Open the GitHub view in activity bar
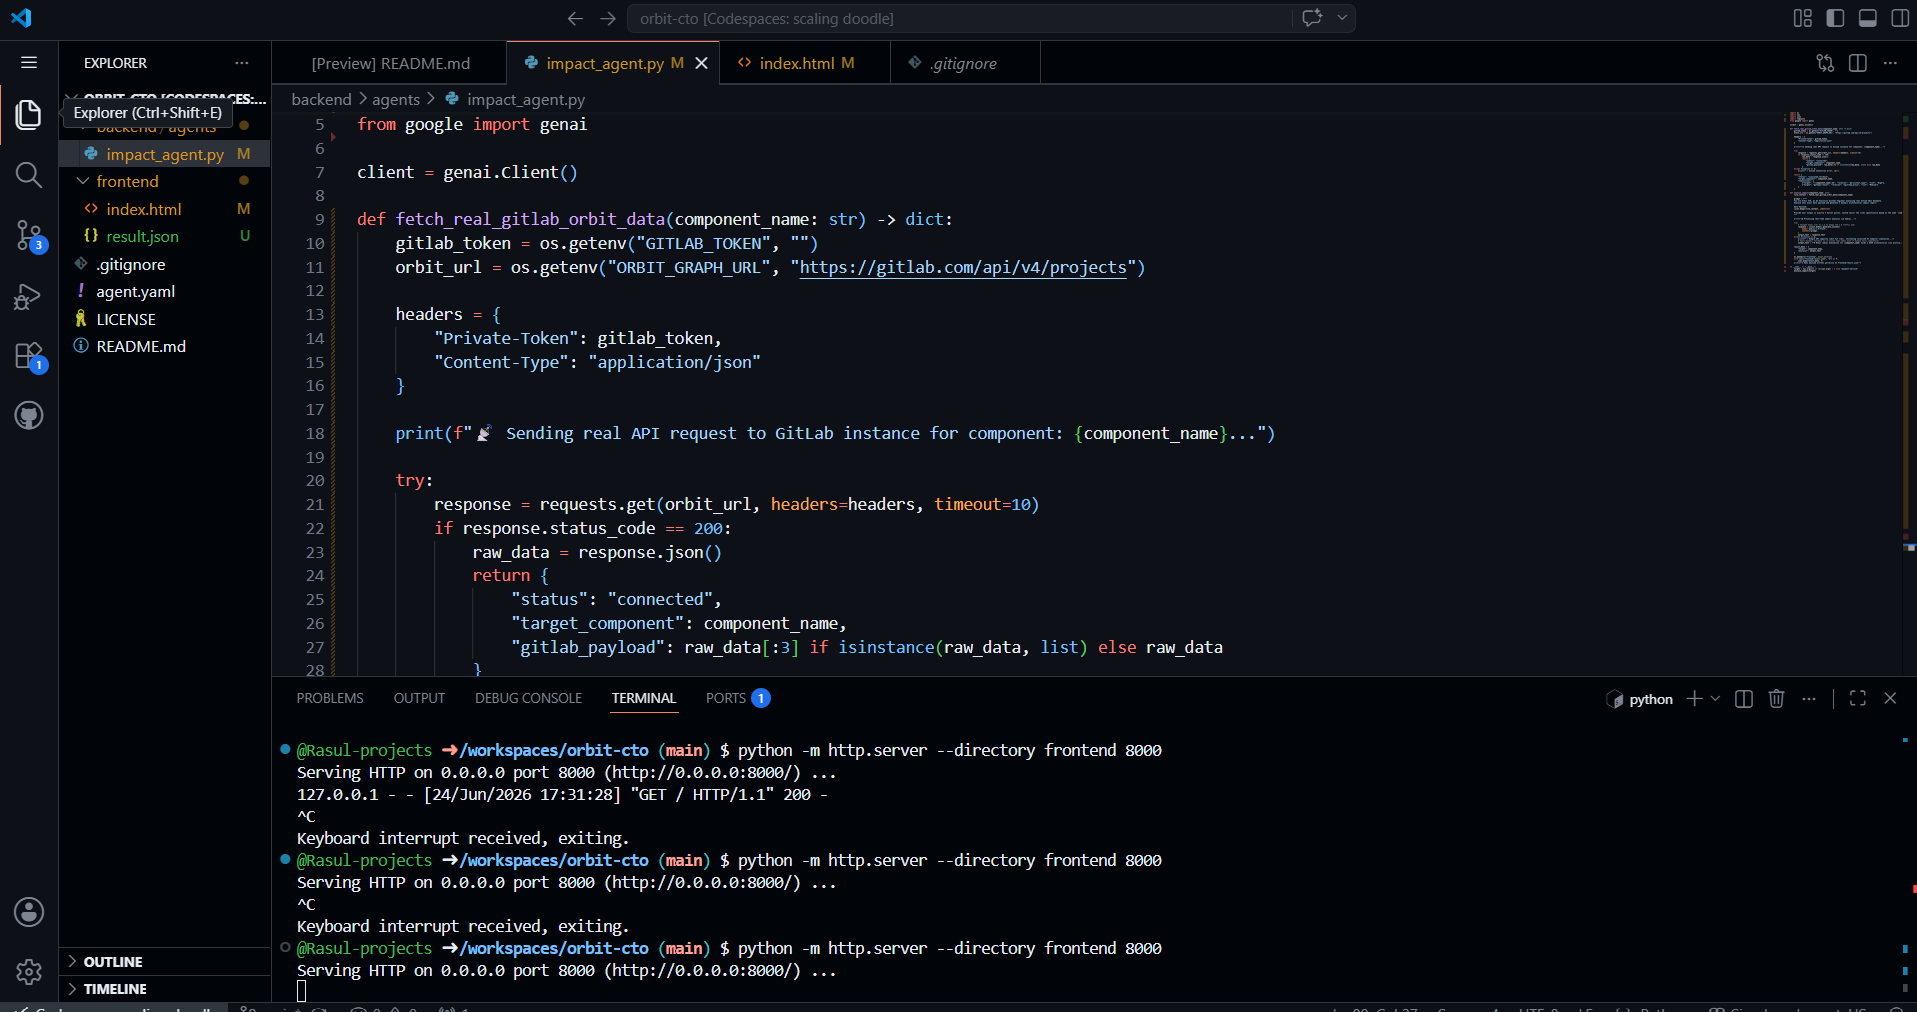Image resolution: width=1917 pixels, height=1012 pixels. (29, 416)
